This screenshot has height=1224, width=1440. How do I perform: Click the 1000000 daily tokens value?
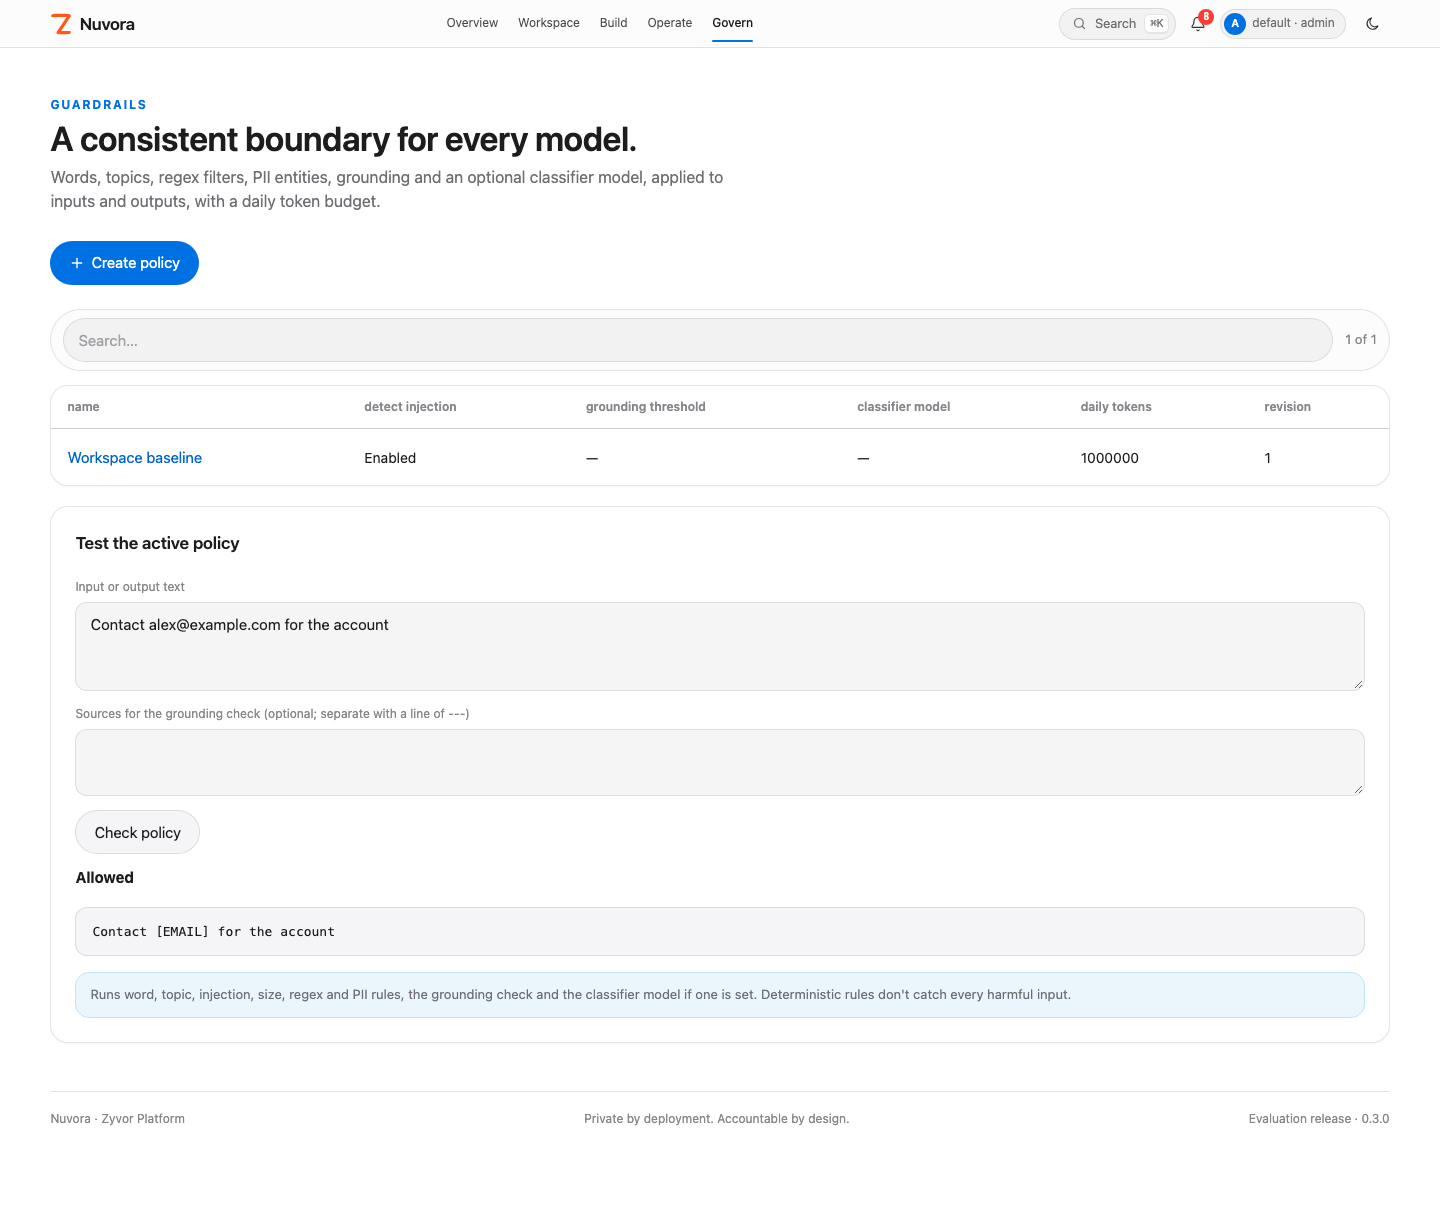tap(1110, 458)
